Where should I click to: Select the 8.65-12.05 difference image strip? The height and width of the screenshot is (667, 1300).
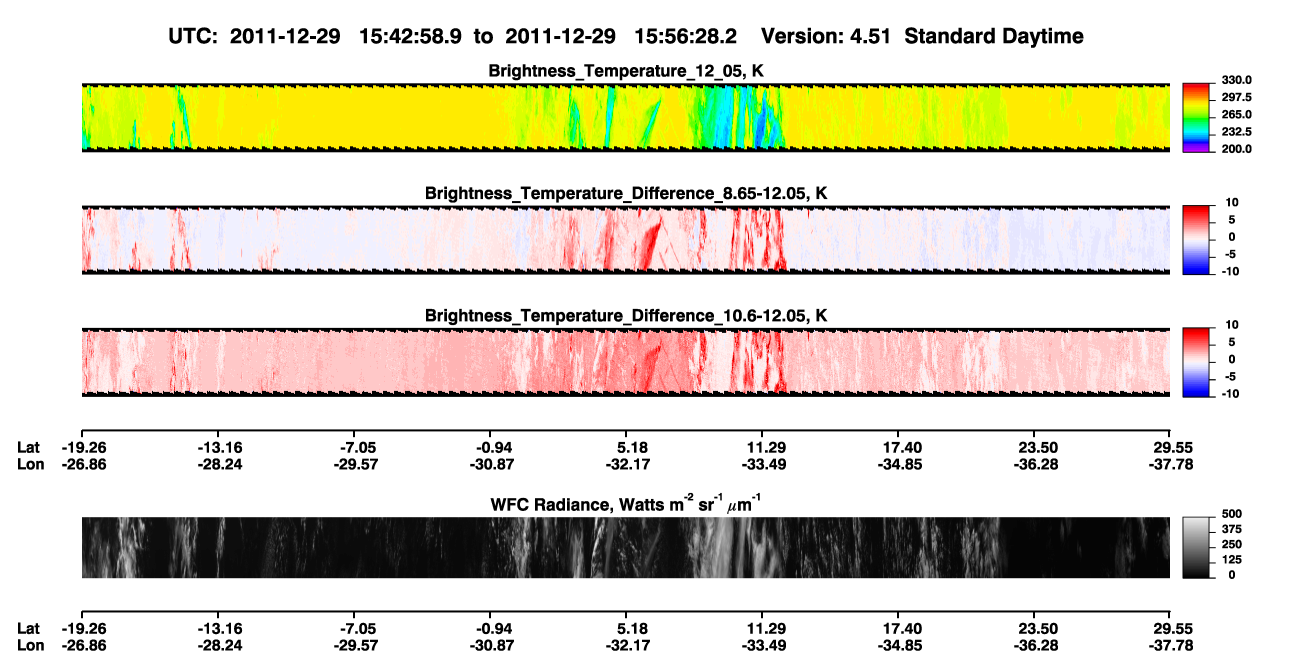(x=625, y=239)
